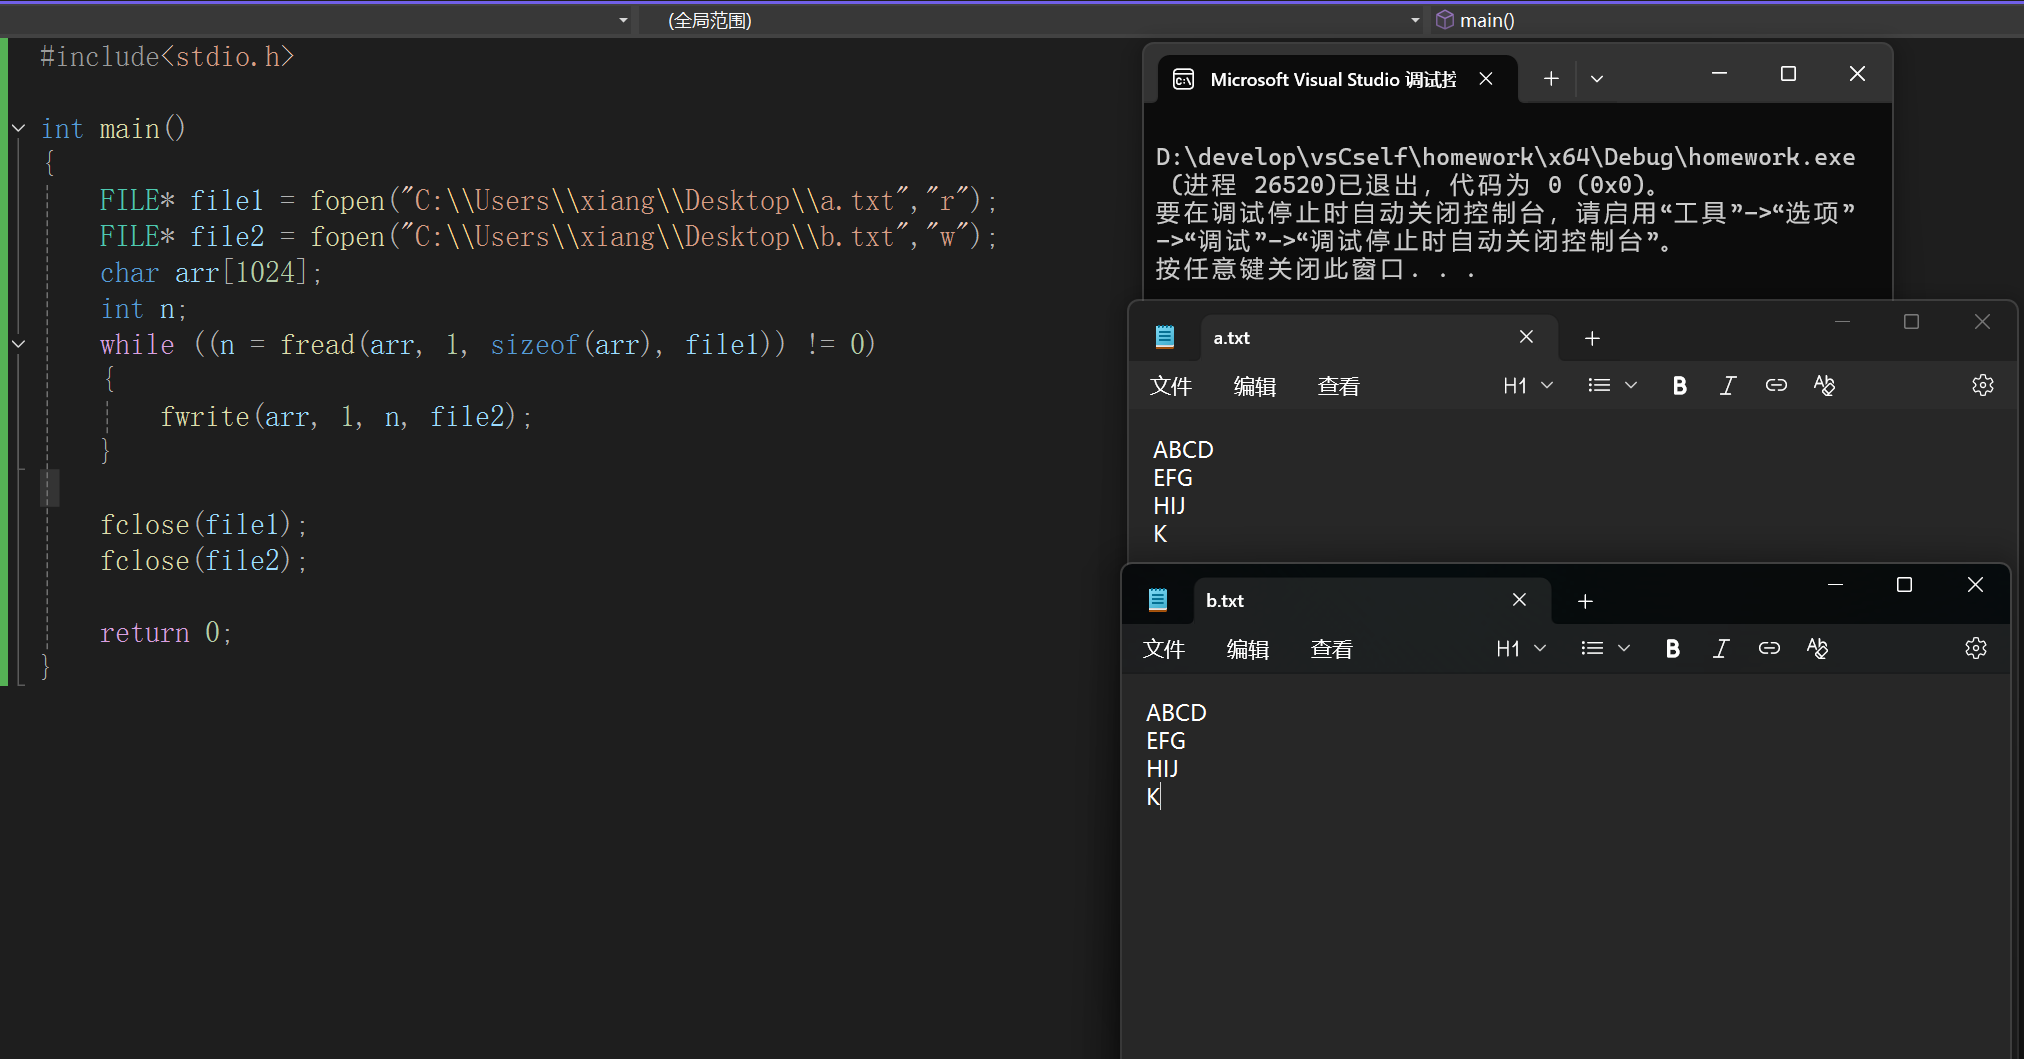This screenshot has width=2024, height=1059.
Task: Toggle bold in b.txt Notepad
Action: pyautogui.click(x=1673, y=649)
